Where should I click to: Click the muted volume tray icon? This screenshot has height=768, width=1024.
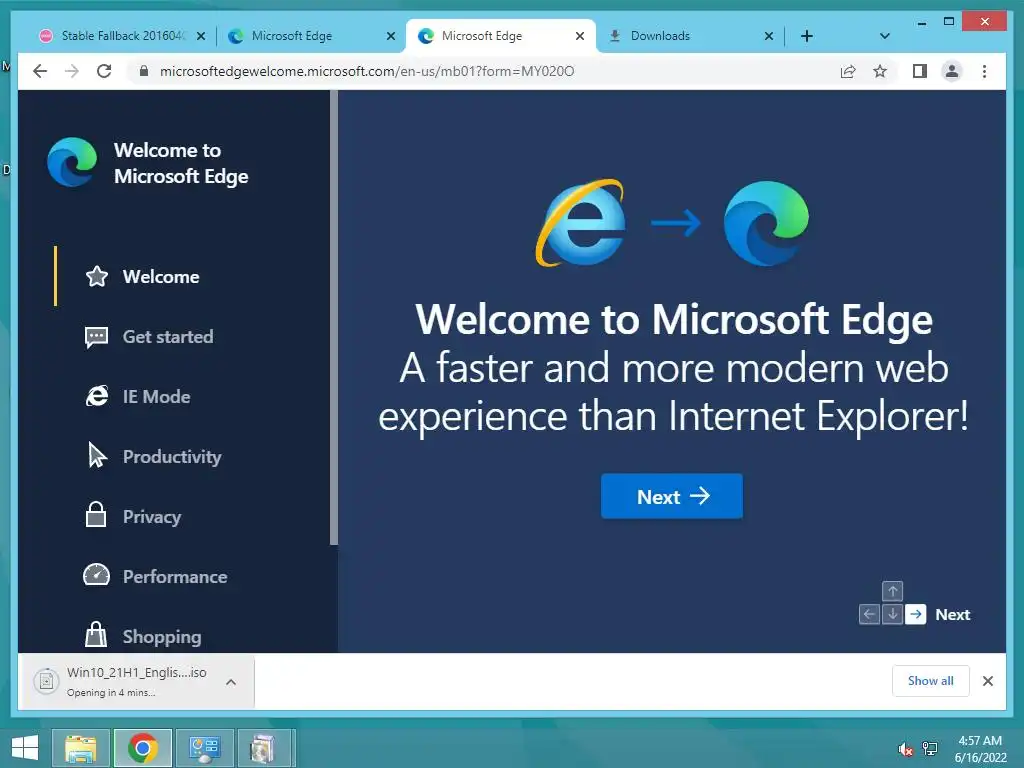[x=905, y=749]
